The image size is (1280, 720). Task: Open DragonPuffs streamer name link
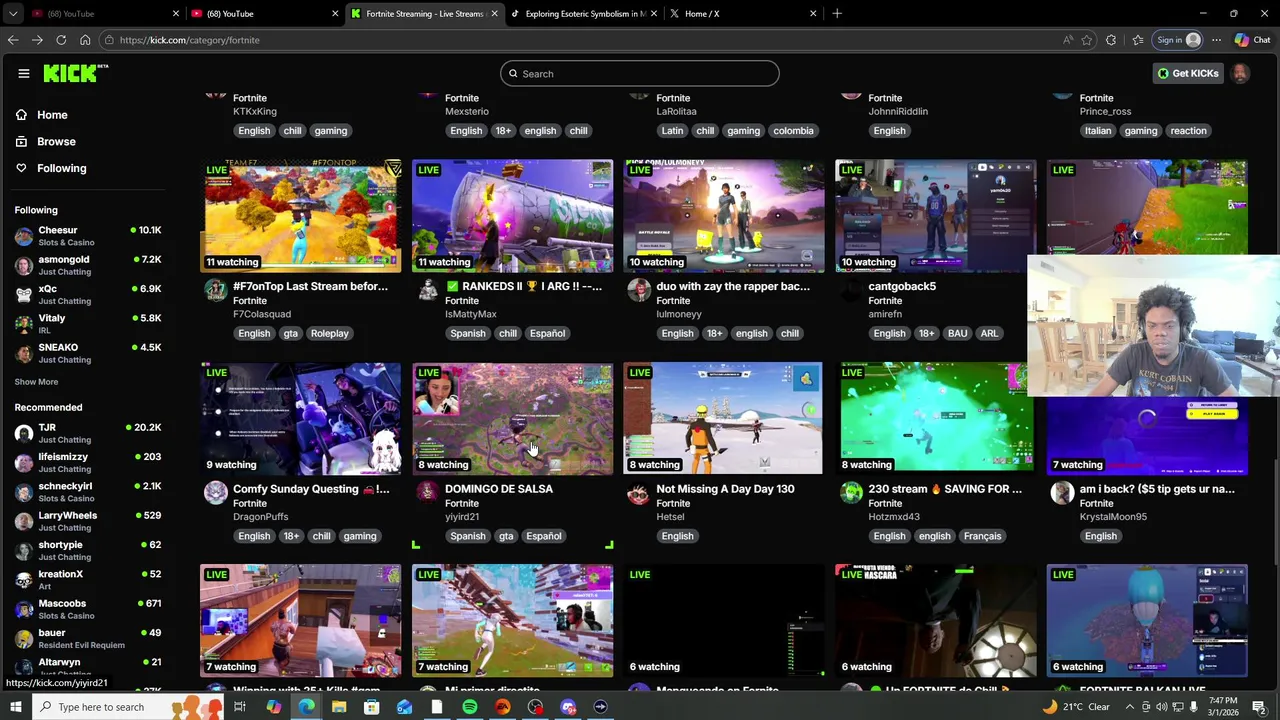(x=260, y=517)
